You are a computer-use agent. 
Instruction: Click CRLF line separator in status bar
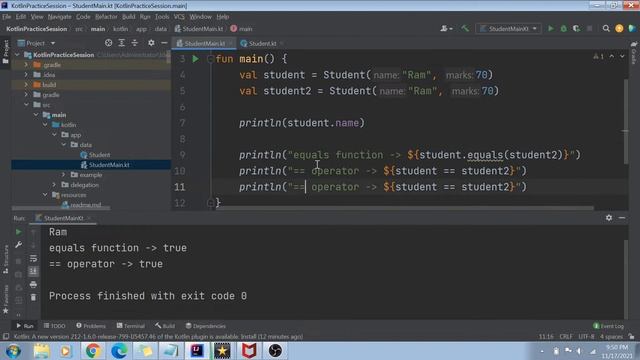[566, 337]
